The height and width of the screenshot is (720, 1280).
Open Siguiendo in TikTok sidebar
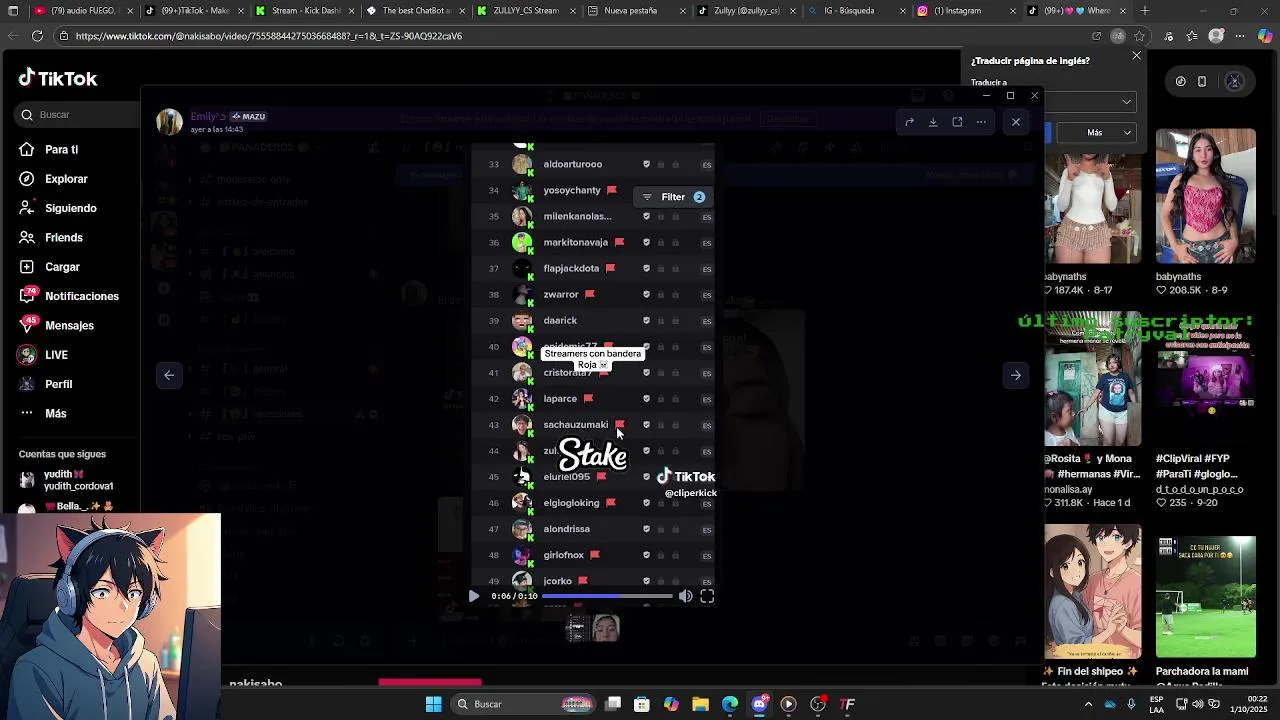70,208
